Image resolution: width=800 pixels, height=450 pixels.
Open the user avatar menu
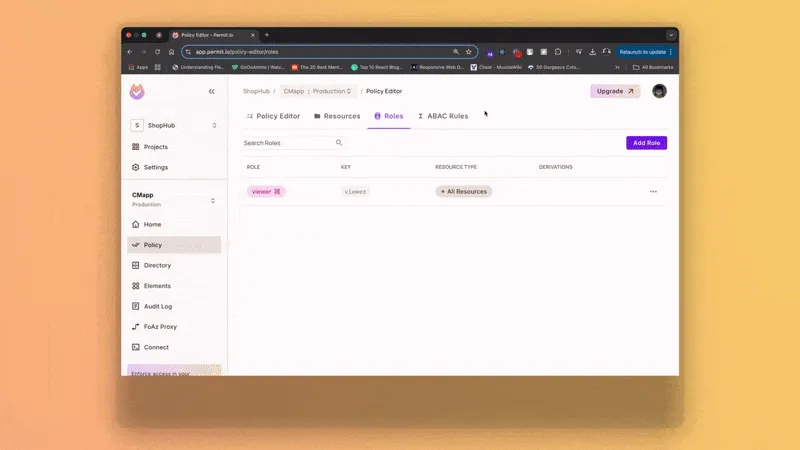point(659,91)
